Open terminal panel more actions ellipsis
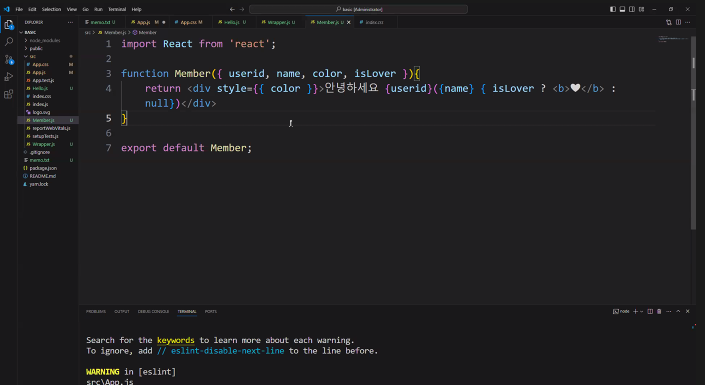 click(669, 311)
